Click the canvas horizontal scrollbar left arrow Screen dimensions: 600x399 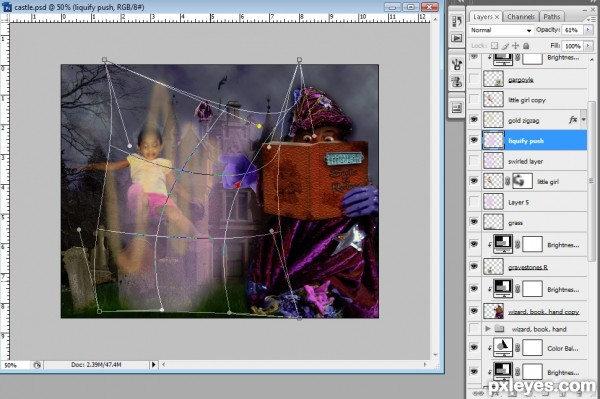pyautogui.click(x=164, y=365)
